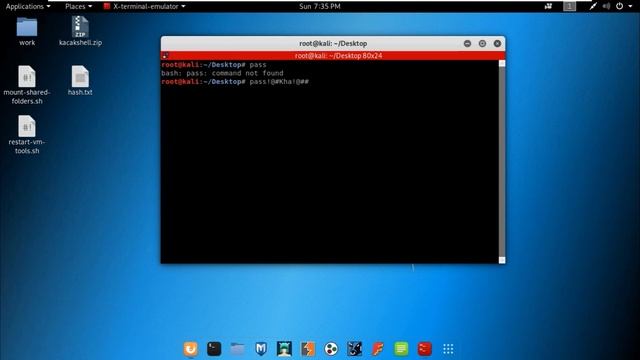Open the Applications menu
640x360 pixels.
click(28, 6)
